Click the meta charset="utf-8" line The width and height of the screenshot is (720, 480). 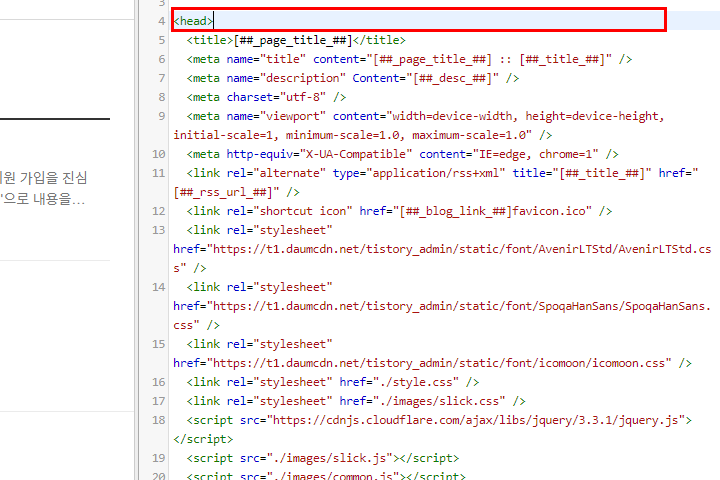(266, 97)
